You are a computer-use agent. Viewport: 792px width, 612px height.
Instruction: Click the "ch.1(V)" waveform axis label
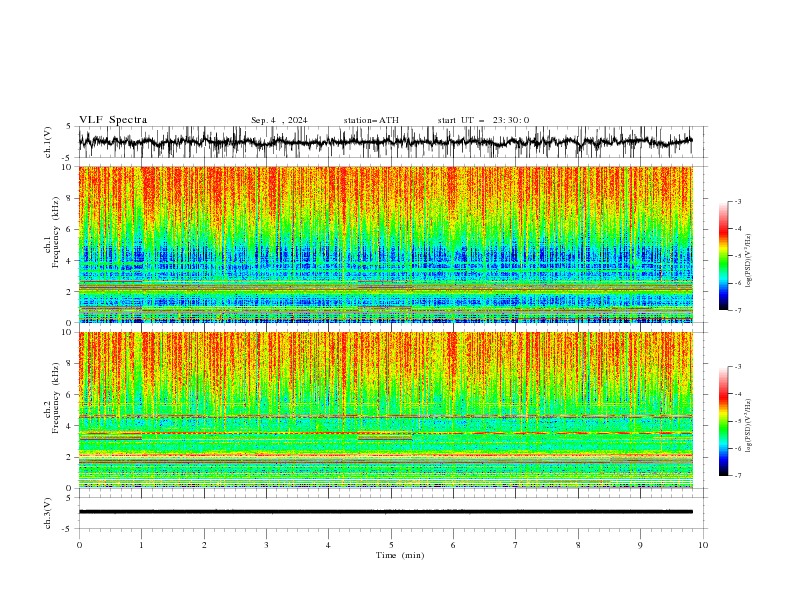[48, 142]
